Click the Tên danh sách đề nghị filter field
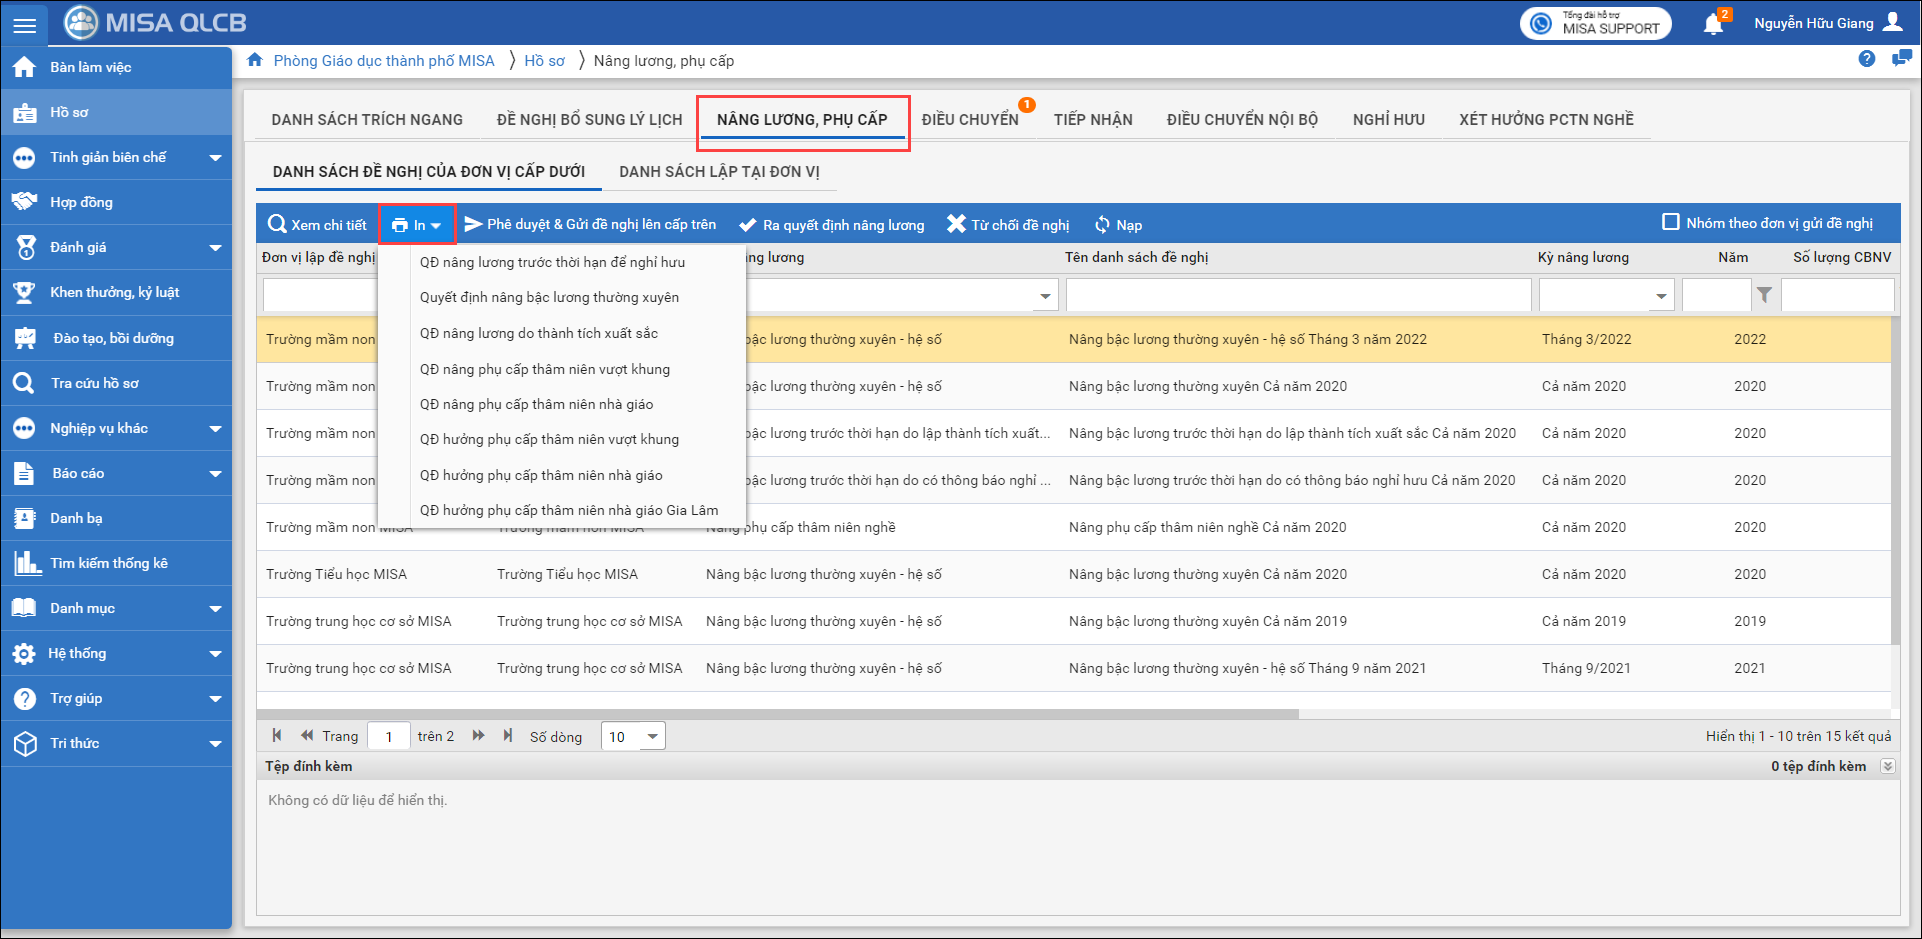Image resolution: width=1922 pixels, height=939 pixels. 1297,296
